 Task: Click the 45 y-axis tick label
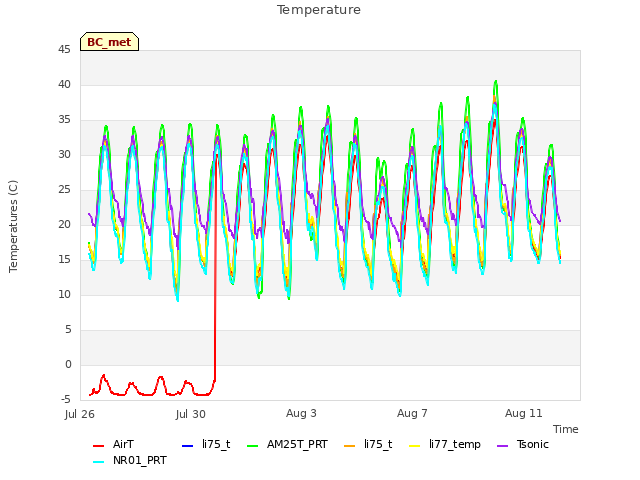64,50
